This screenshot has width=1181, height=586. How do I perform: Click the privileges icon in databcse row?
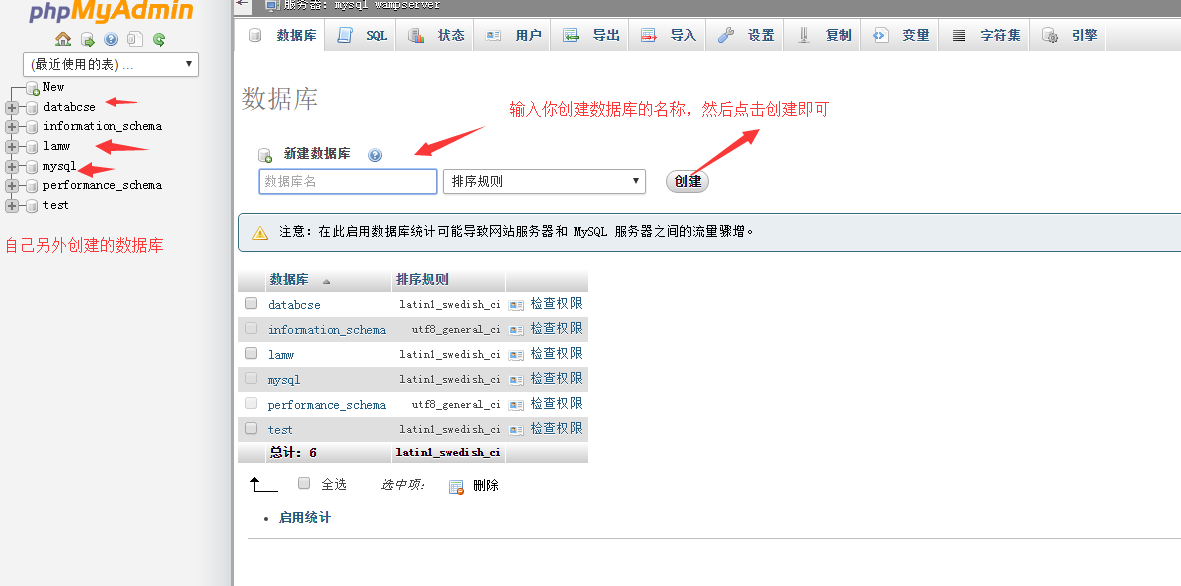516,305
